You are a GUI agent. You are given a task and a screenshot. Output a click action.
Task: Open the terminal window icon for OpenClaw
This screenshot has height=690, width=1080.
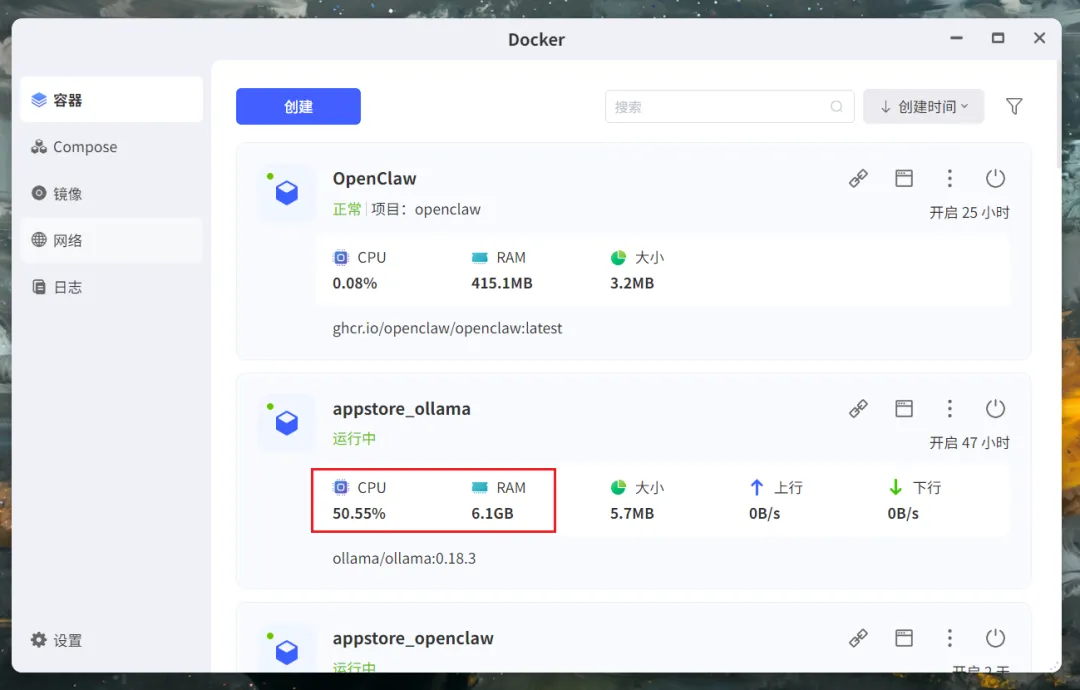[x=904, y=178]
